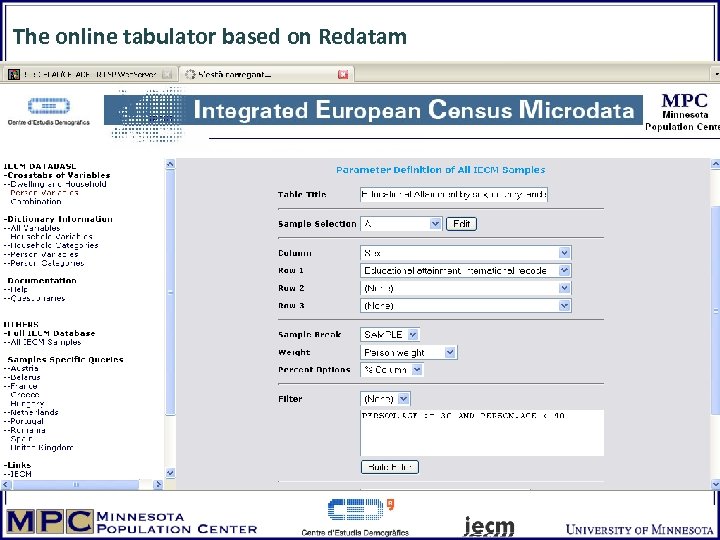Click the sidebar horizontal scroll-left arrow
720x540 pixels.
click(6, 484)
